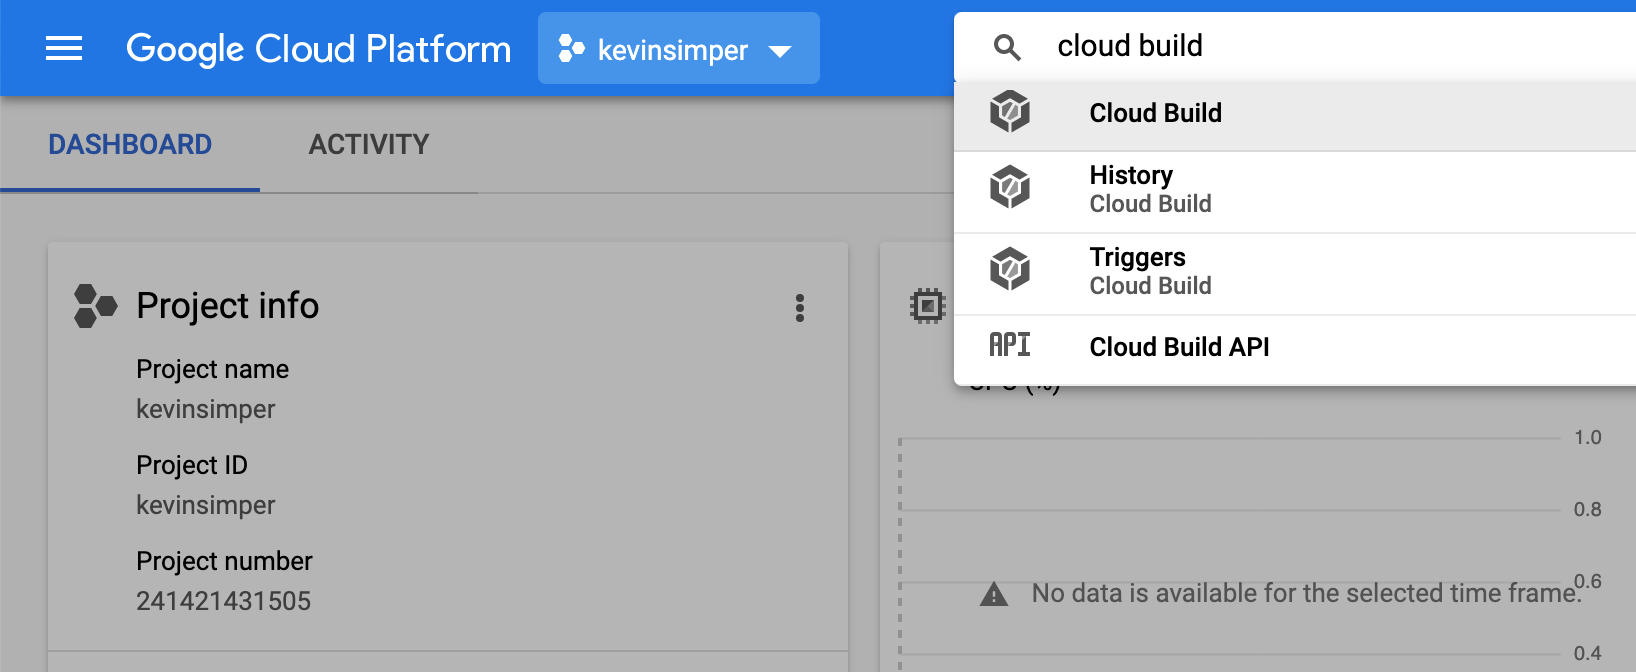Click the Google Cloud Platform logo text

pyautogui.click(x=318, y=48)
